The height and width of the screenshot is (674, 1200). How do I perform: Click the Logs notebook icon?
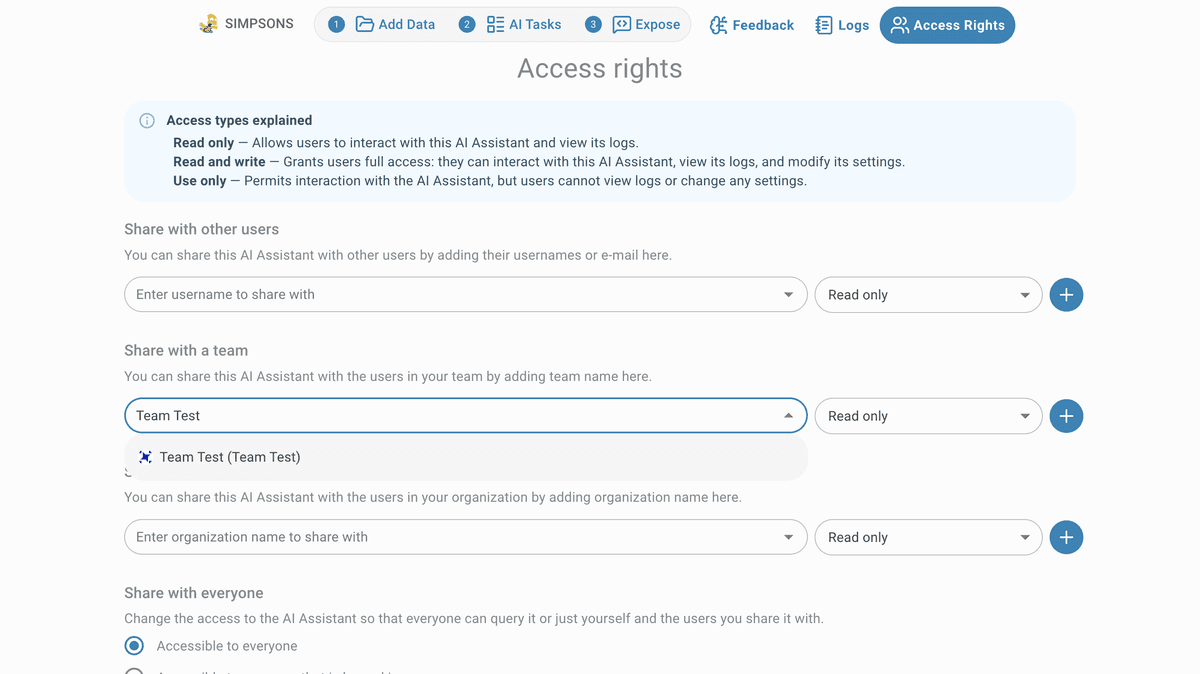824,25
